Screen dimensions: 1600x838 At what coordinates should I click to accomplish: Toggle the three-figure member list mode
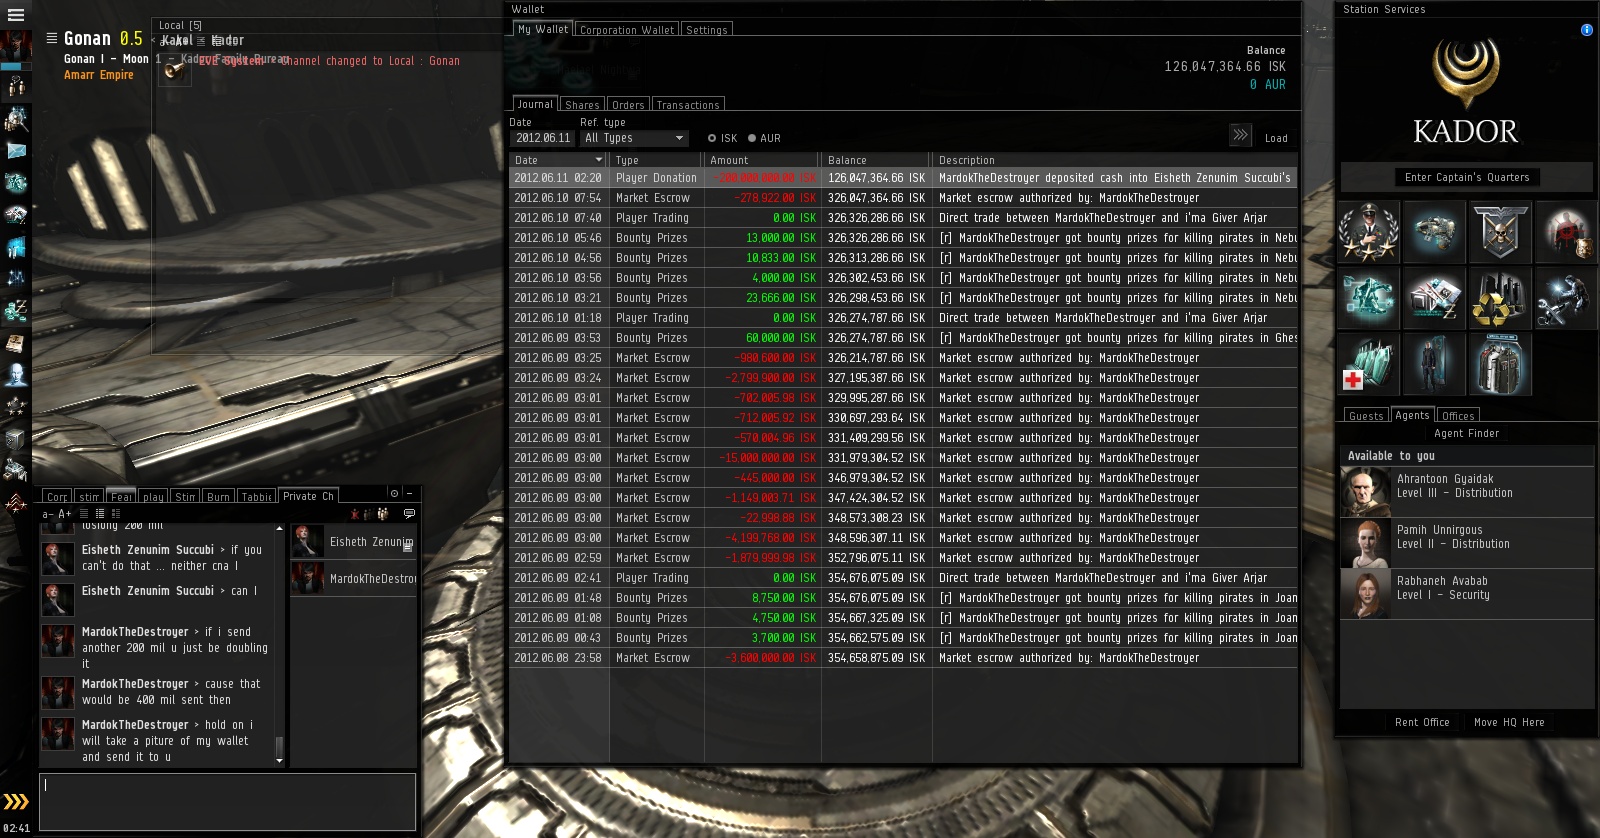point(382,514)
